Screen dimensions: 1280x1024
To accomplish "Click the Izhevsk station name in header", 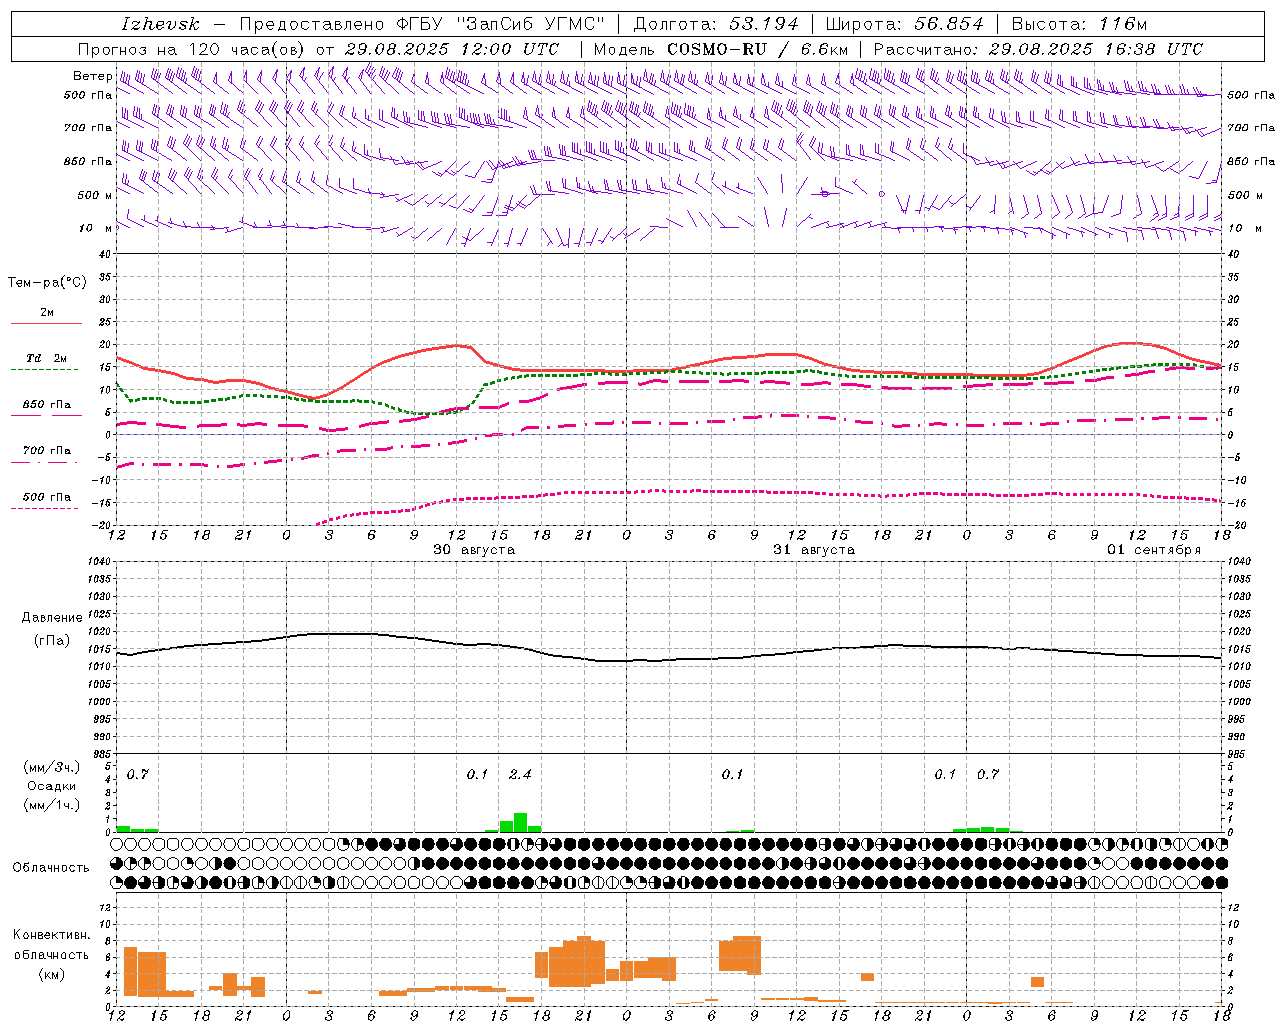I will [160, 24].
